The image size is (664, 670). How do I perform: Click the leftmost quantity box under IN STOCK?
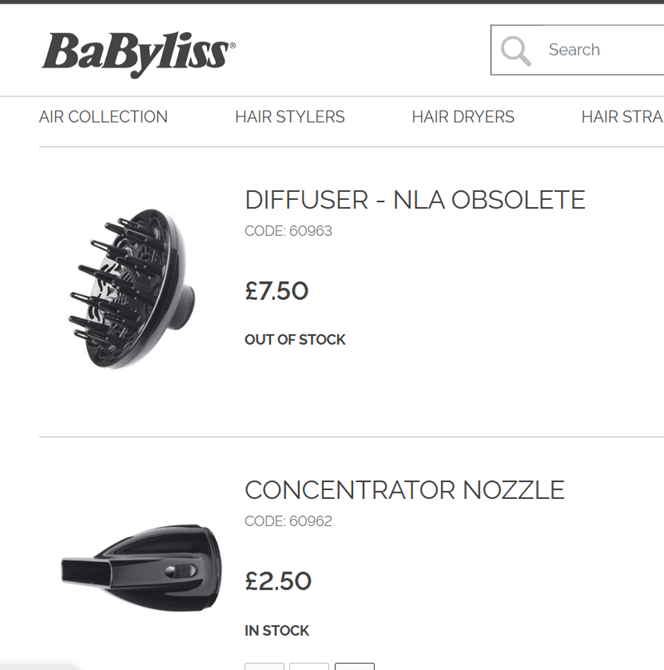pyautogui.click(x=264, y=666)
